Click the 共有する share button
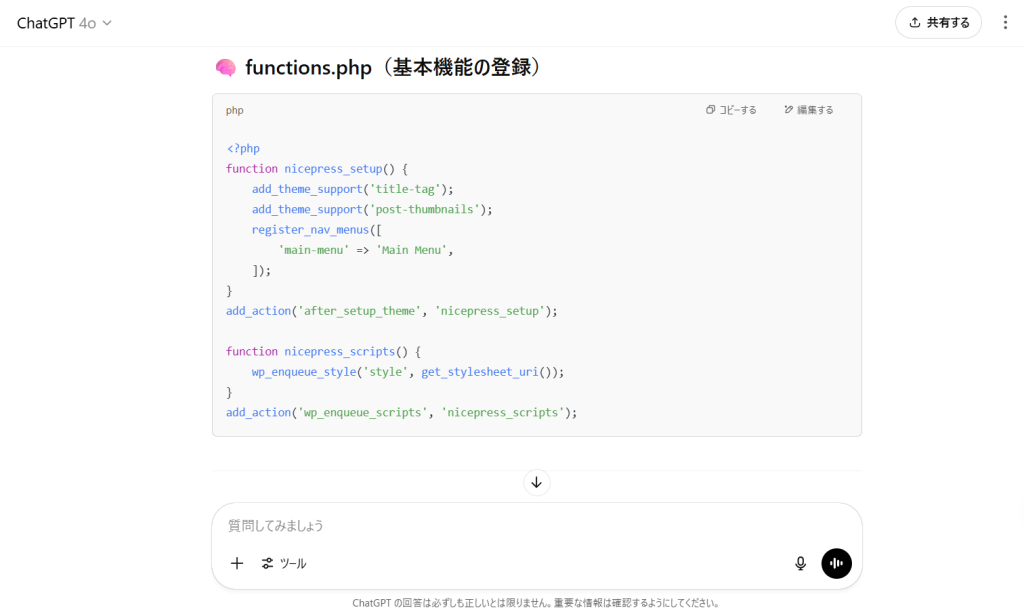The height and width of the screenshot is (614, 1024). [938, 23]
